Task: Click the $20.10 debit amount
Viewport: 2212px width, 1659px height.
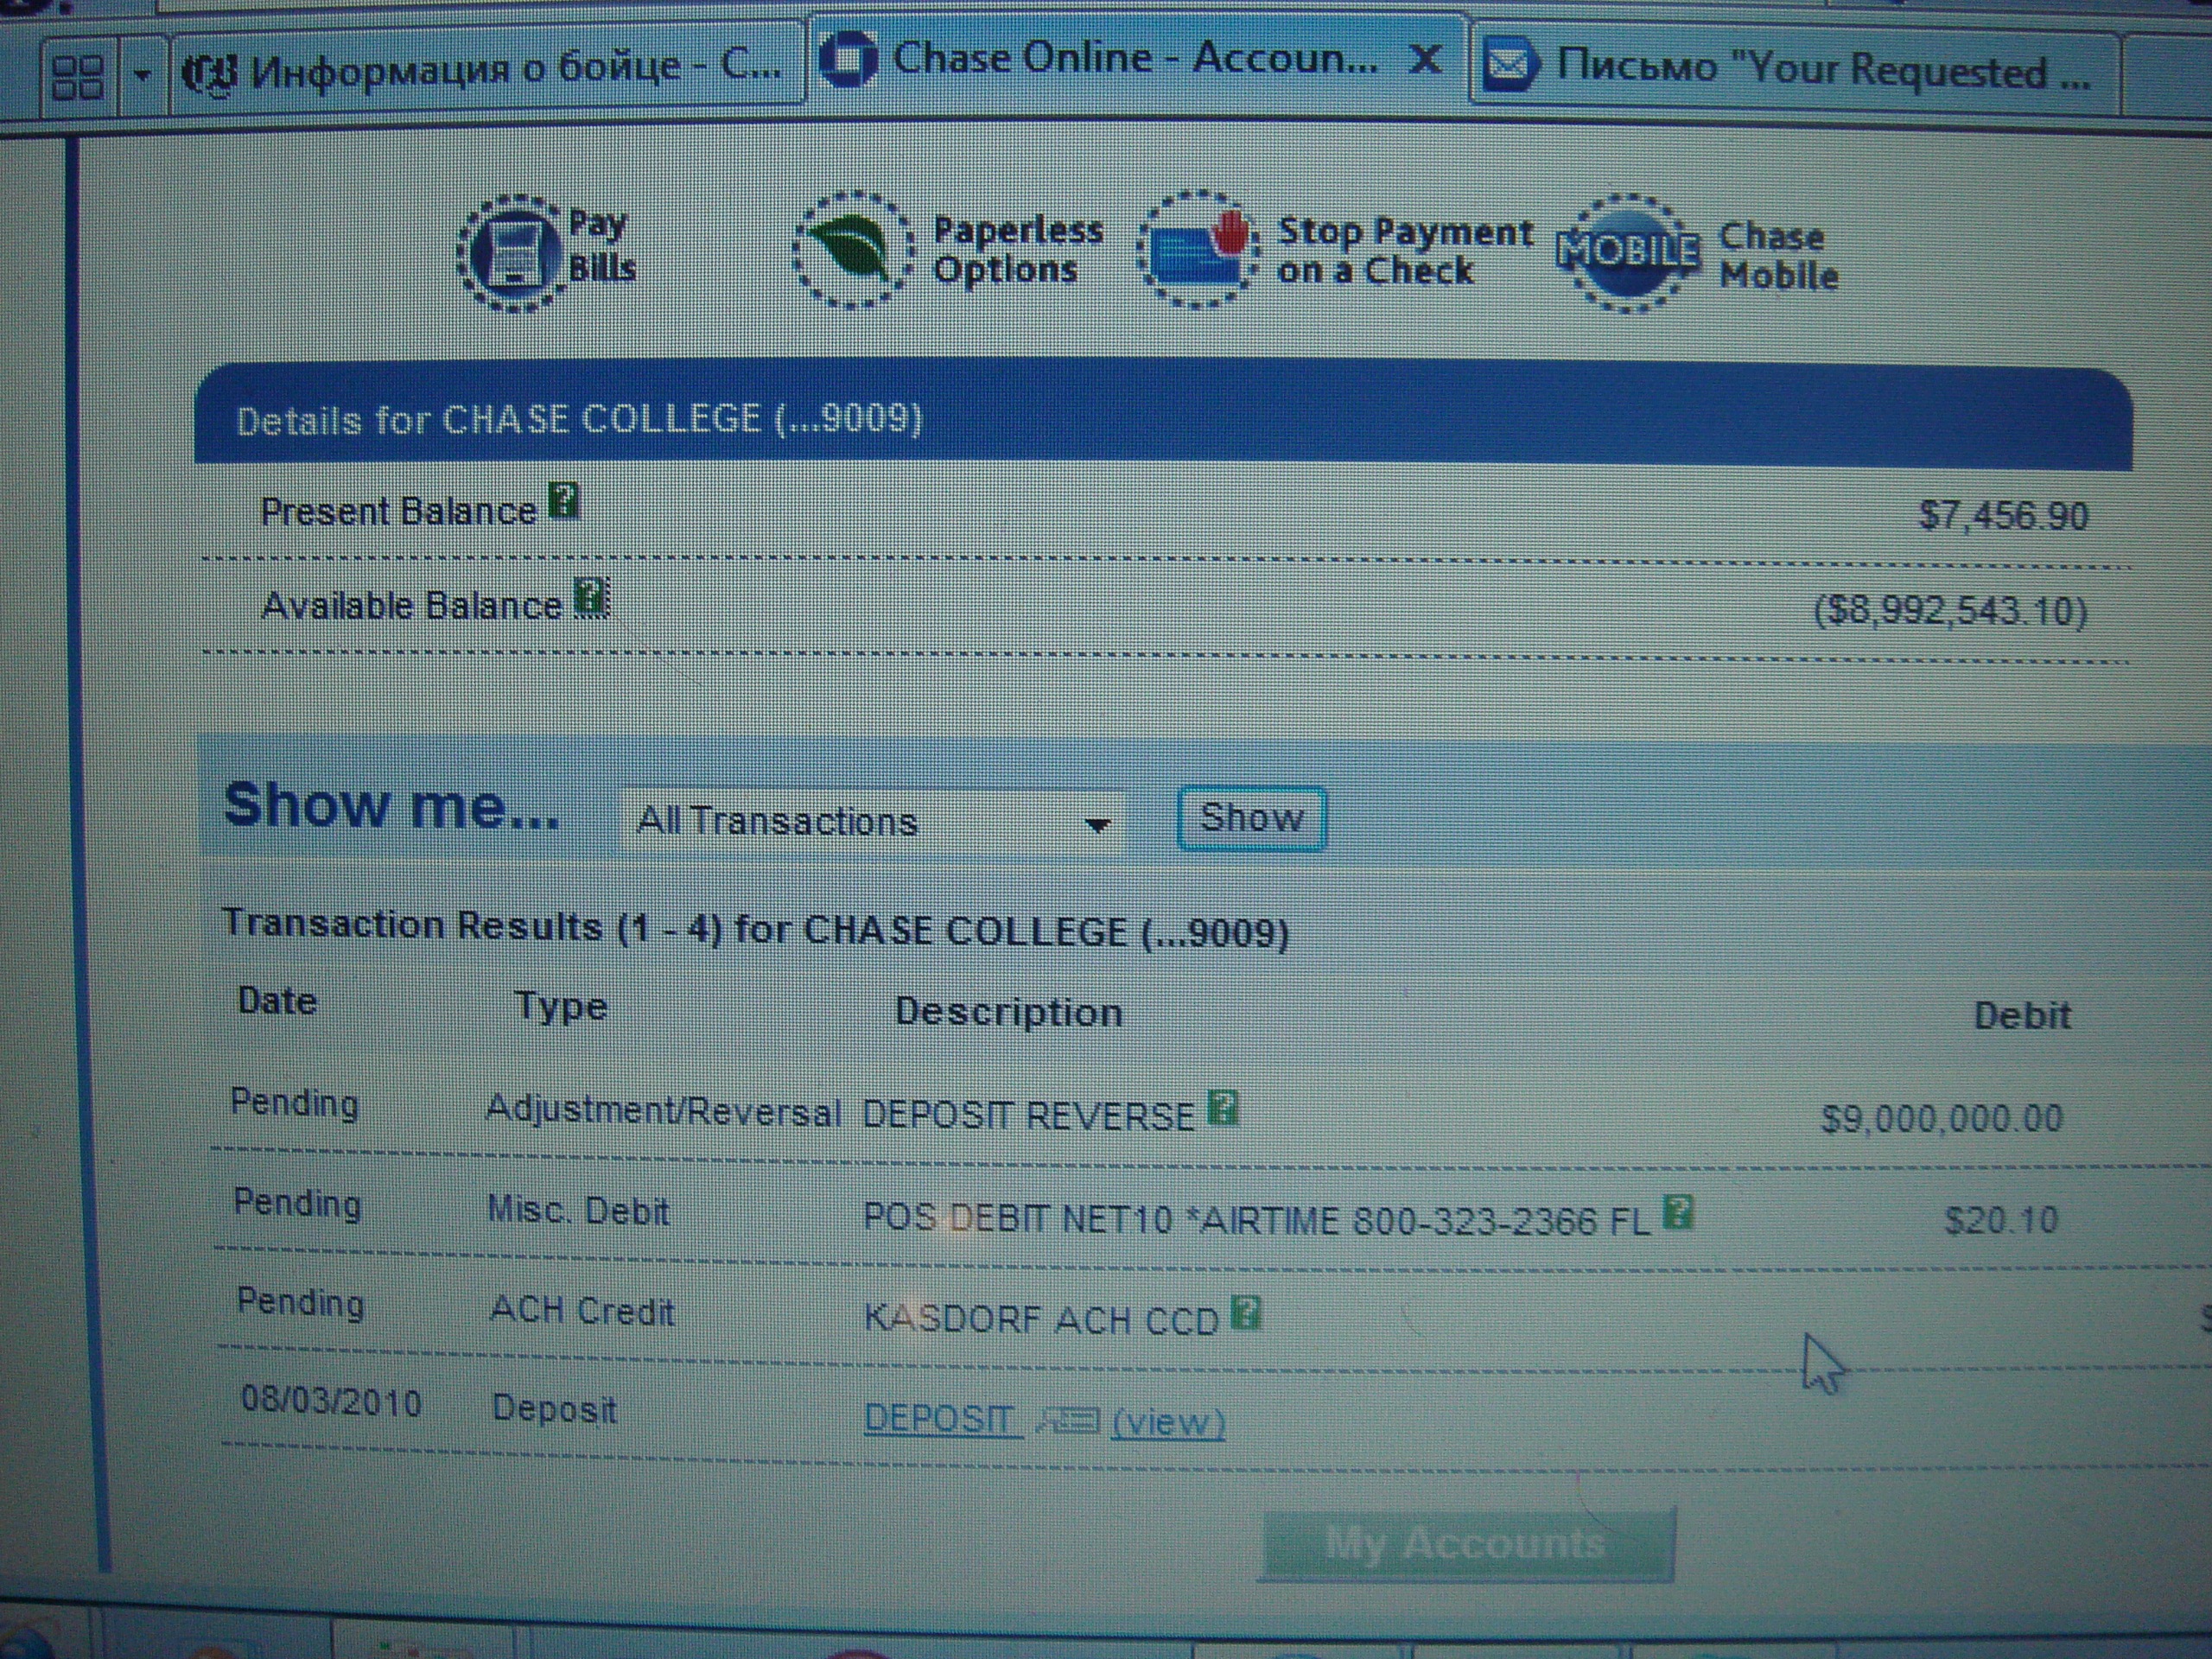Action: (2001, 1219)
